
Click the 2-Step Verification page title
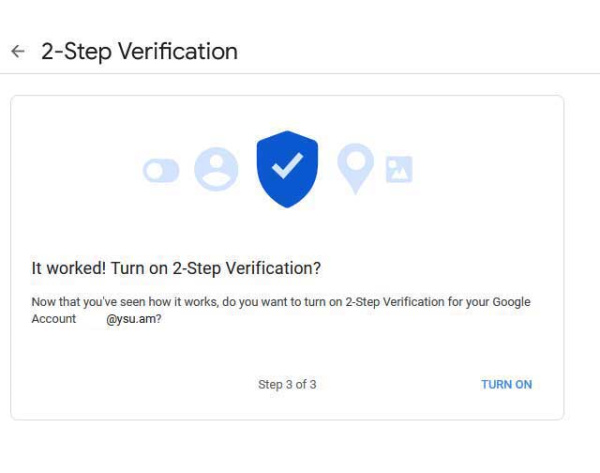[x=139, y=51]
